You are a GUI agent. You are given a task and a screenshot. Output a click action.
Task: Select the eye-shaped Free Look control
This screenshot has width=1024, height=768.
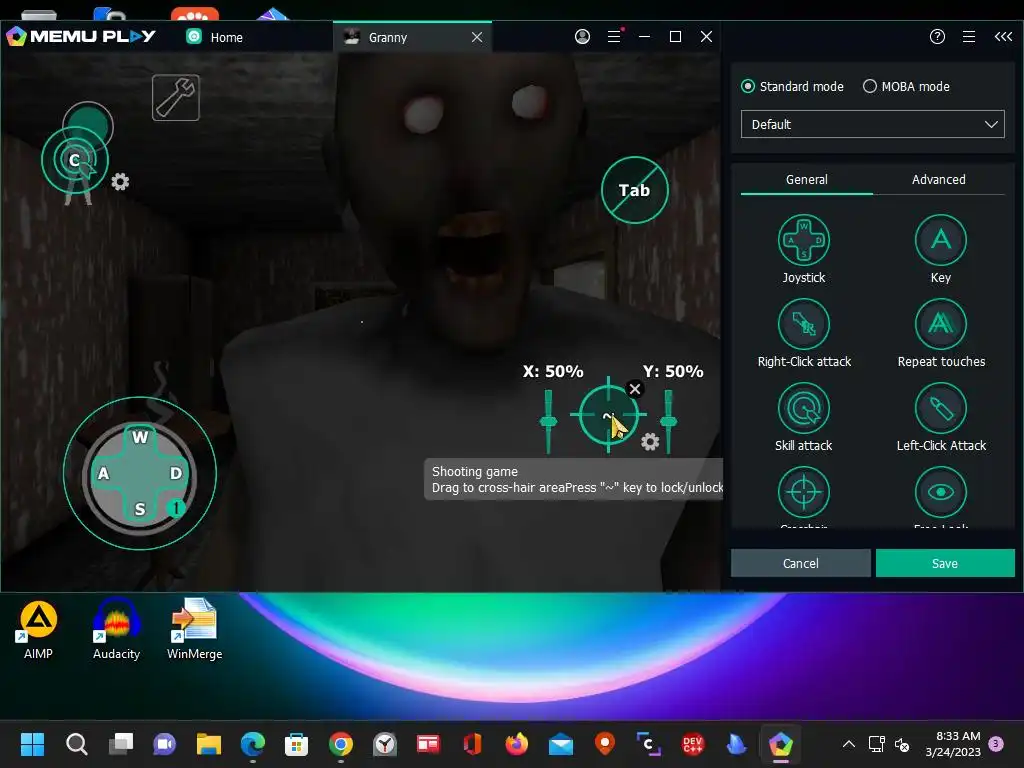click(x=940, y=492)
